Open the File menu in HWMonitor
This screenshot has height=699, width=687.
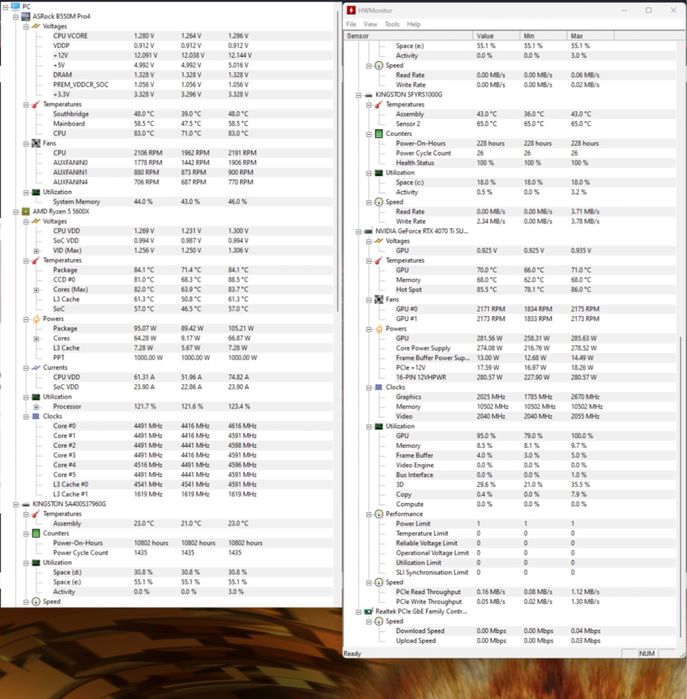(351, 24)
